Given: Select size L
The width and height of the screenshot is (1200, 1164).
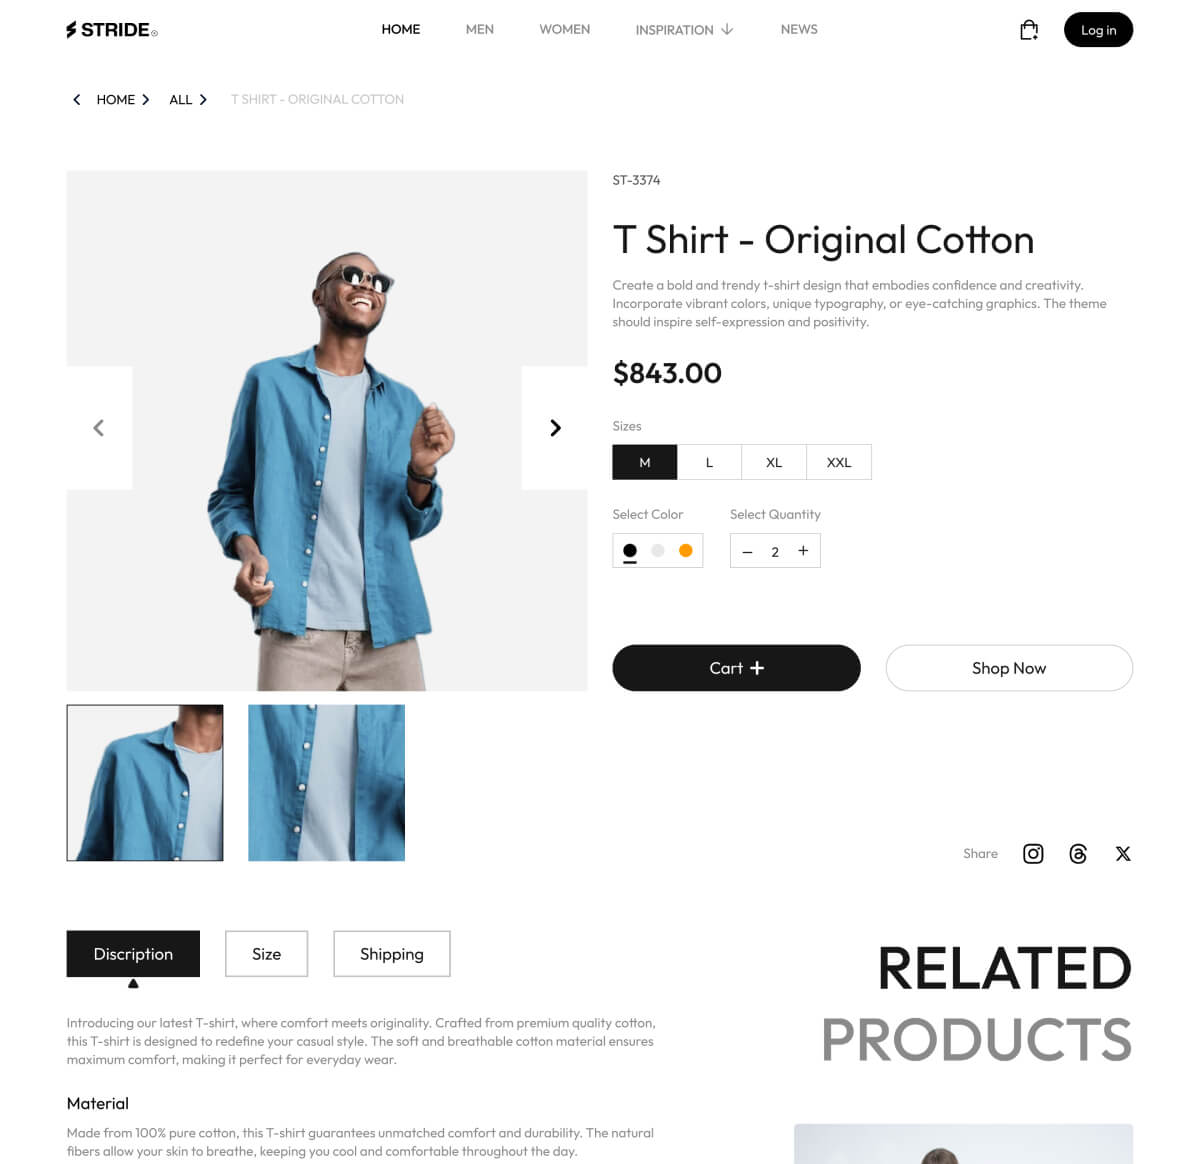Looking at the screenshot, I should pos(709,462).
